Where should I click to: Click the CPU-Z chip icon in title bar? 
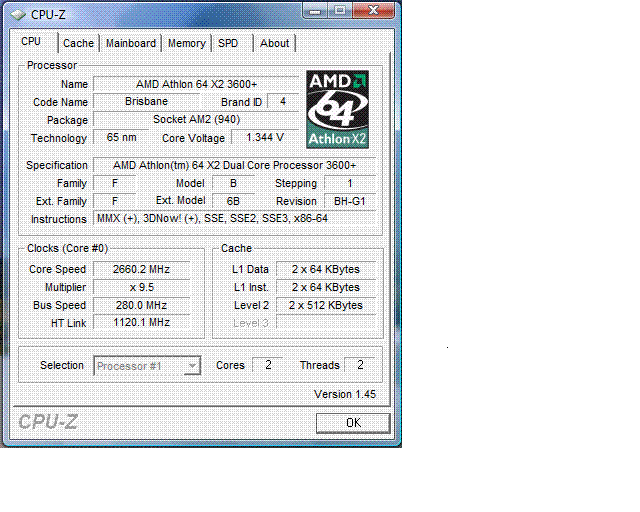18,15
